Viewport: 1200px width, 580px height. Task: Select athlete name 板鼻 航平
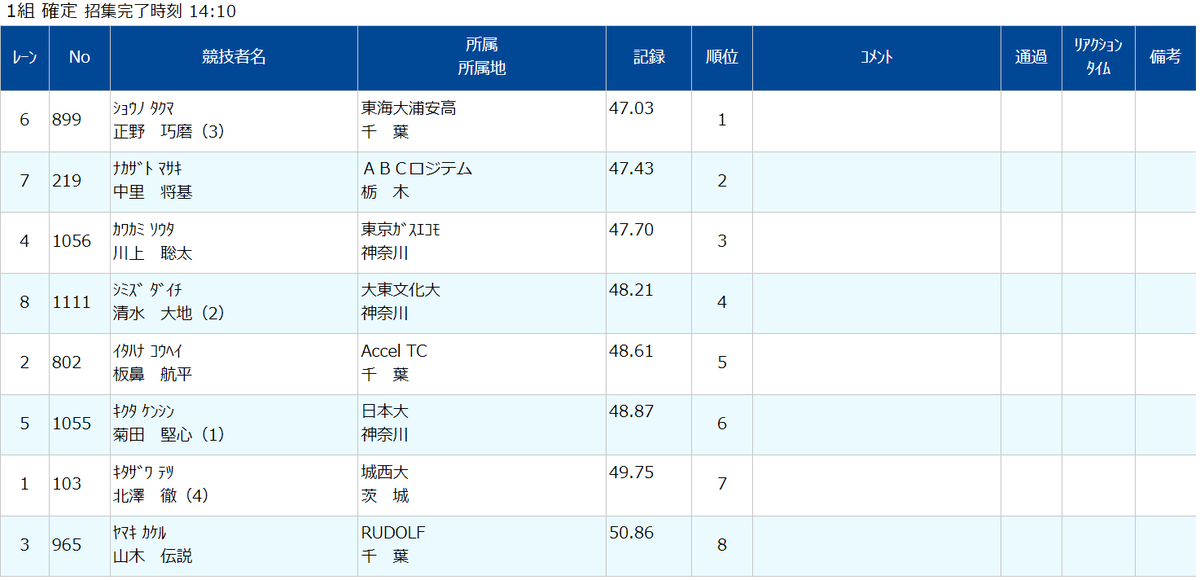pyautogui.click(x=153, y=375)
